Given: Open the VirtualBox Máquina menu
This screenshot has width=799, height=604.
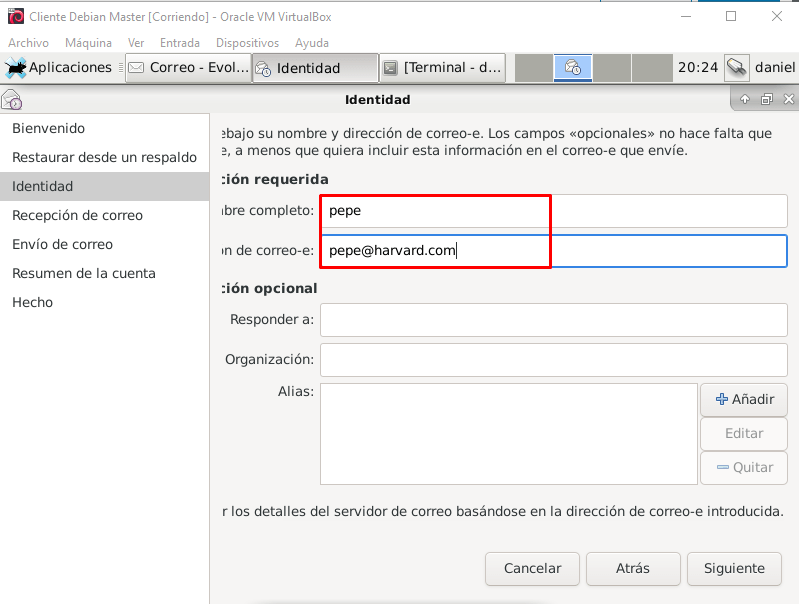Looking at the screenshot, I should (88, 43).
